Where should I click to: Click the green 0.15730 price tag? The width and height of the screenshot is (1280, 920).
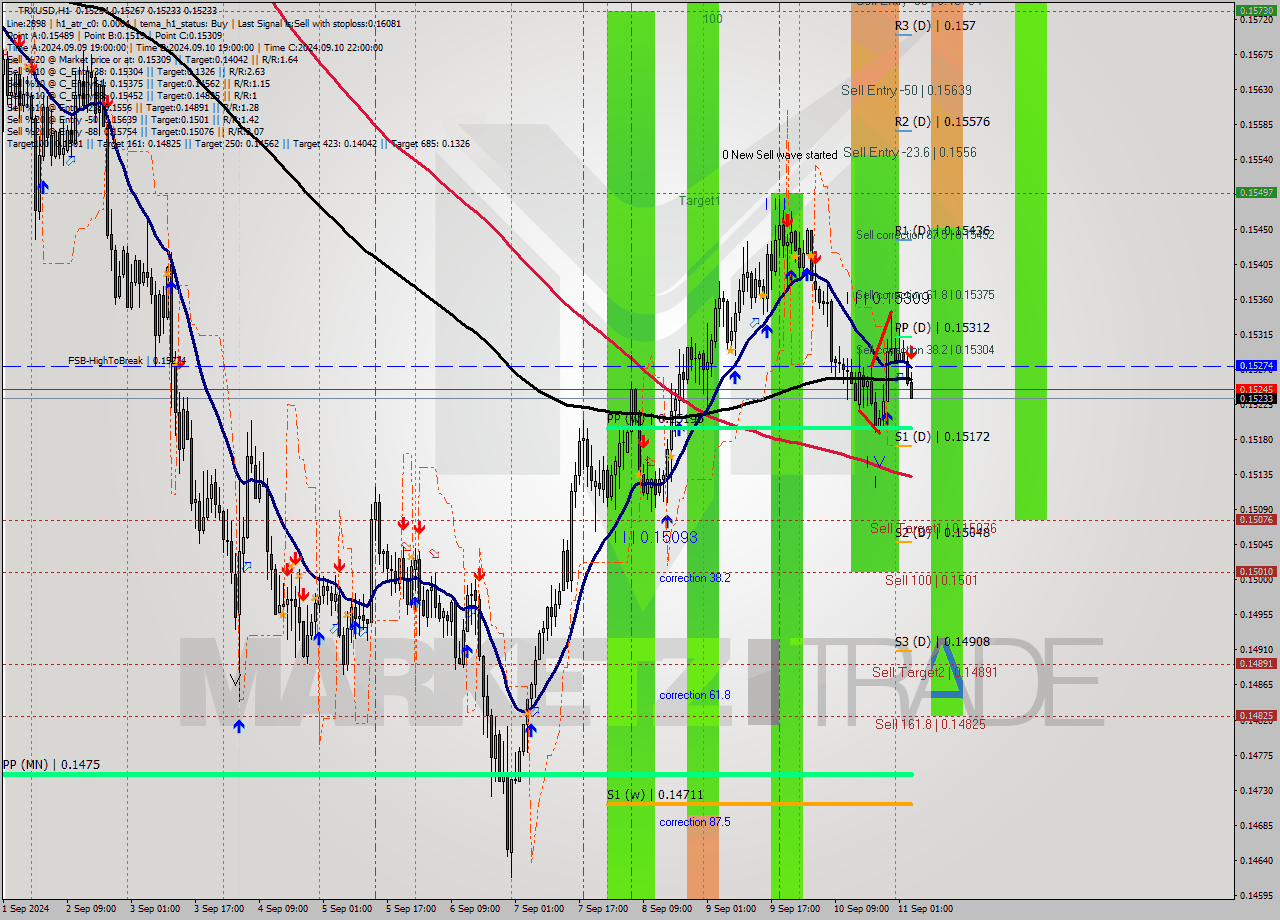(x=1256, y=10)
